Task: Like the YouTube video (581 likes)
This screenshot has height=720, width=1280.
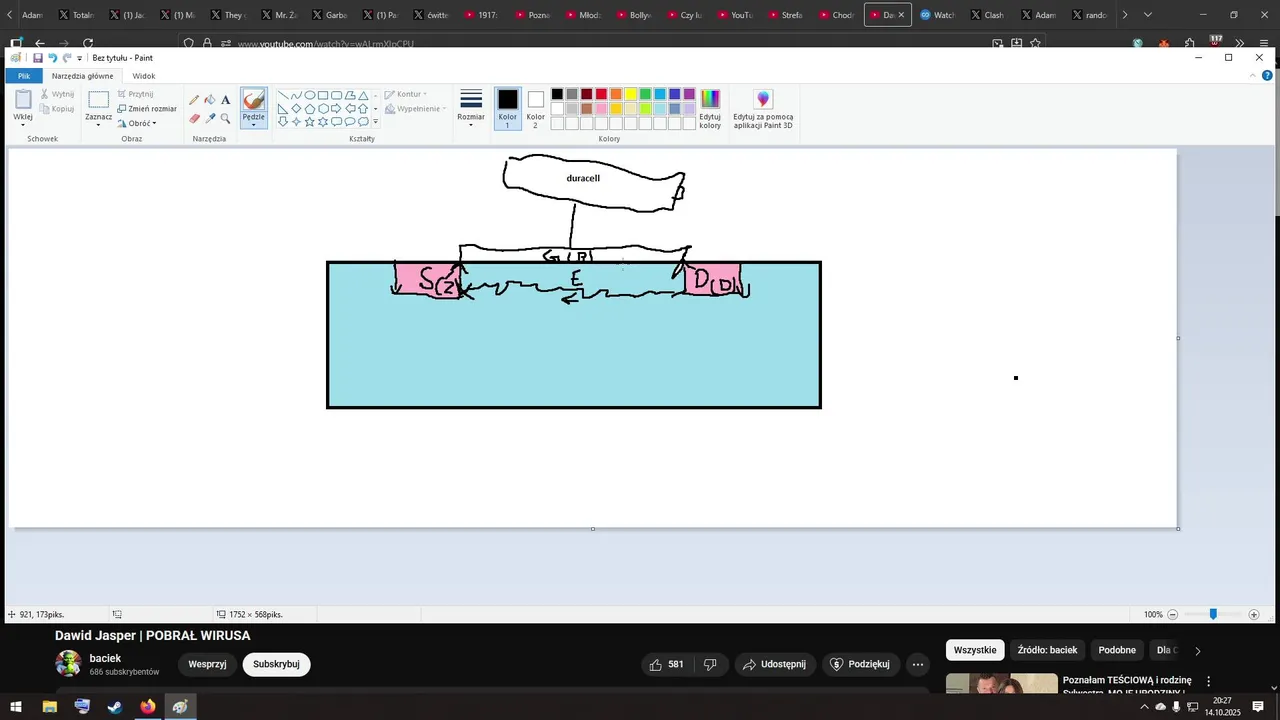Action: 667,664
